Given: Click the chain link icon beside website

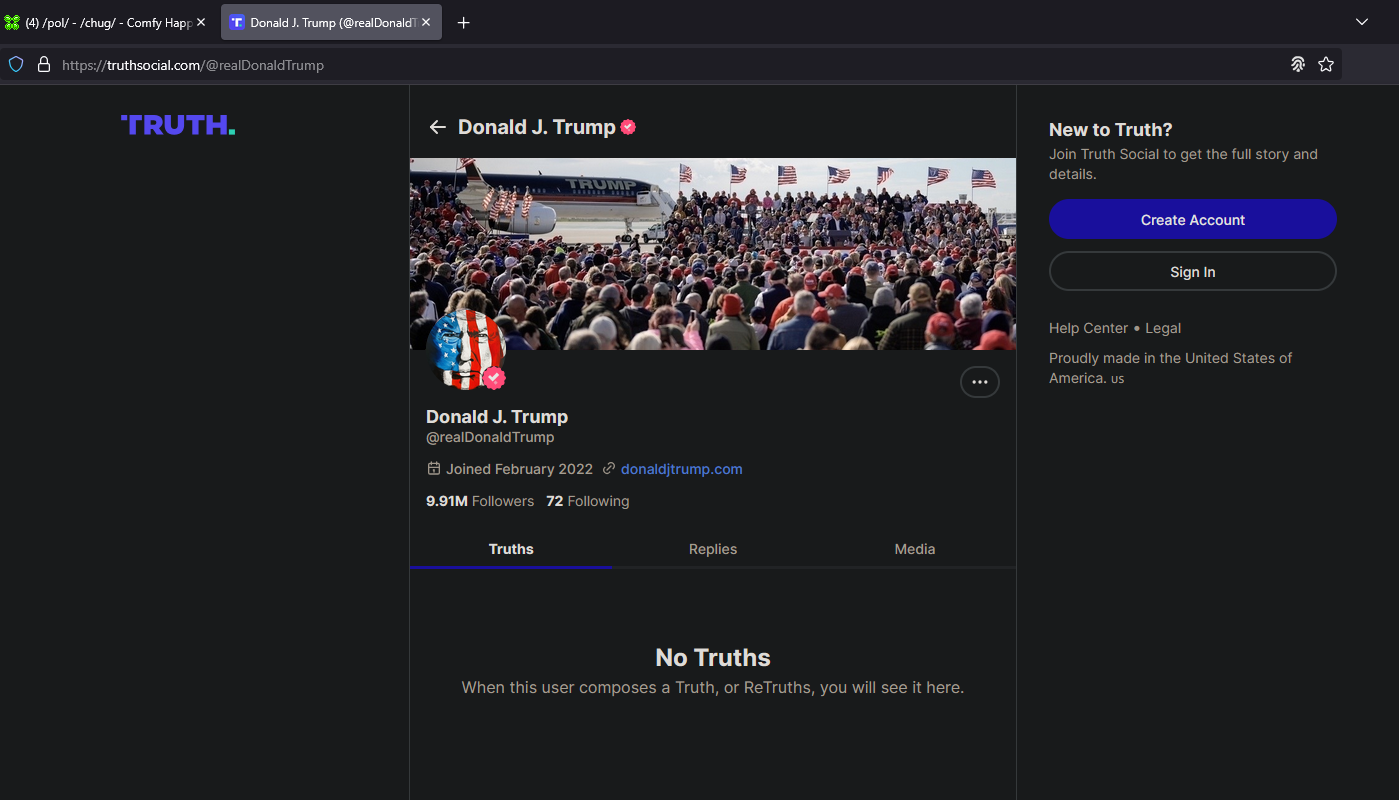Looking at the screenshot, I should coord(609,469).
